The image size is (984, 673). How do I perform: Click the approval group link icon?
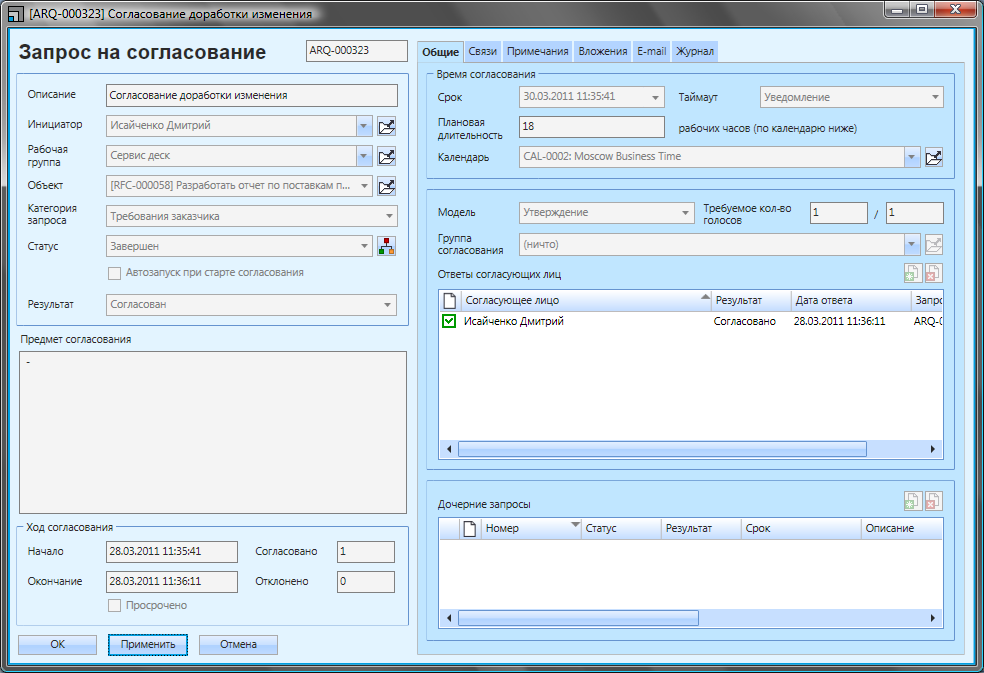pyautogui.click(x=934, y=245)
